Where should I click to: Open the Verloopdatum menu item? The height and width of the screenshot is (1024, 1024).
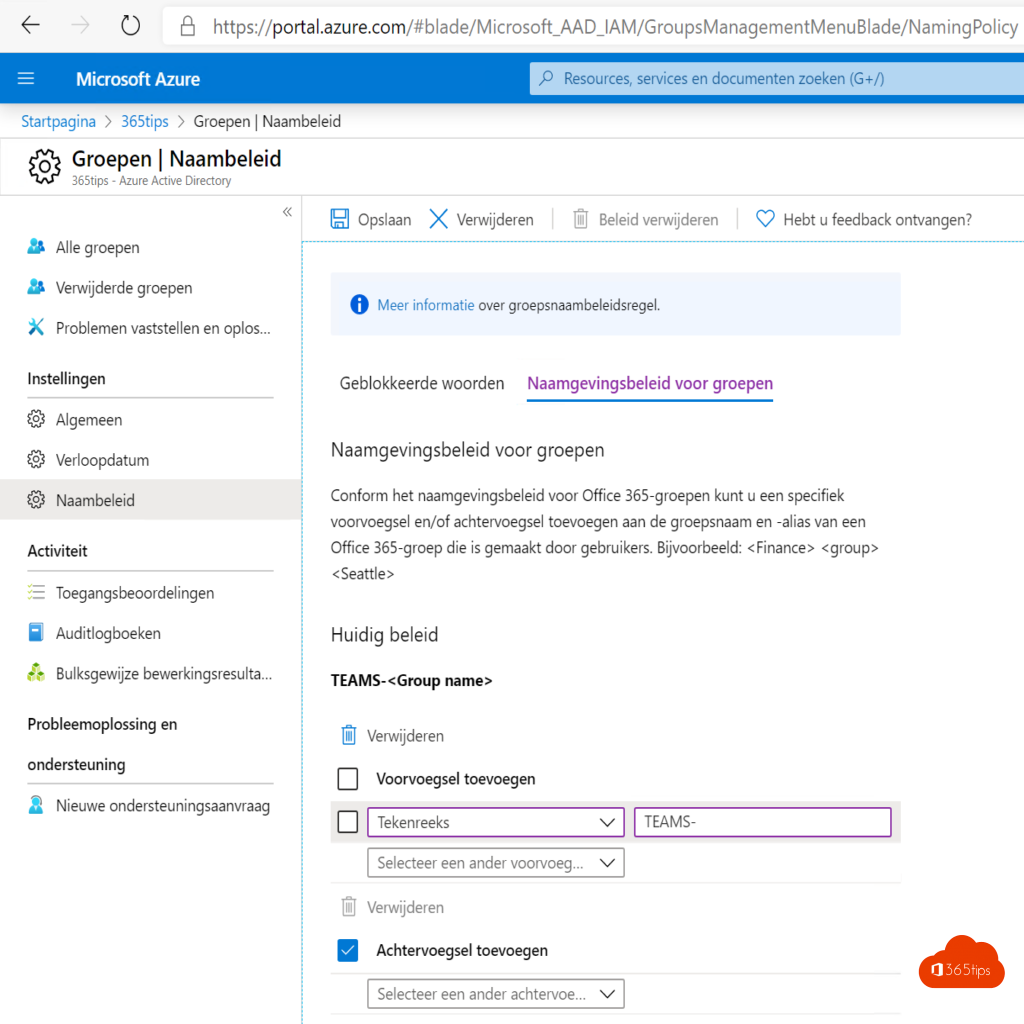pos(103,460)
